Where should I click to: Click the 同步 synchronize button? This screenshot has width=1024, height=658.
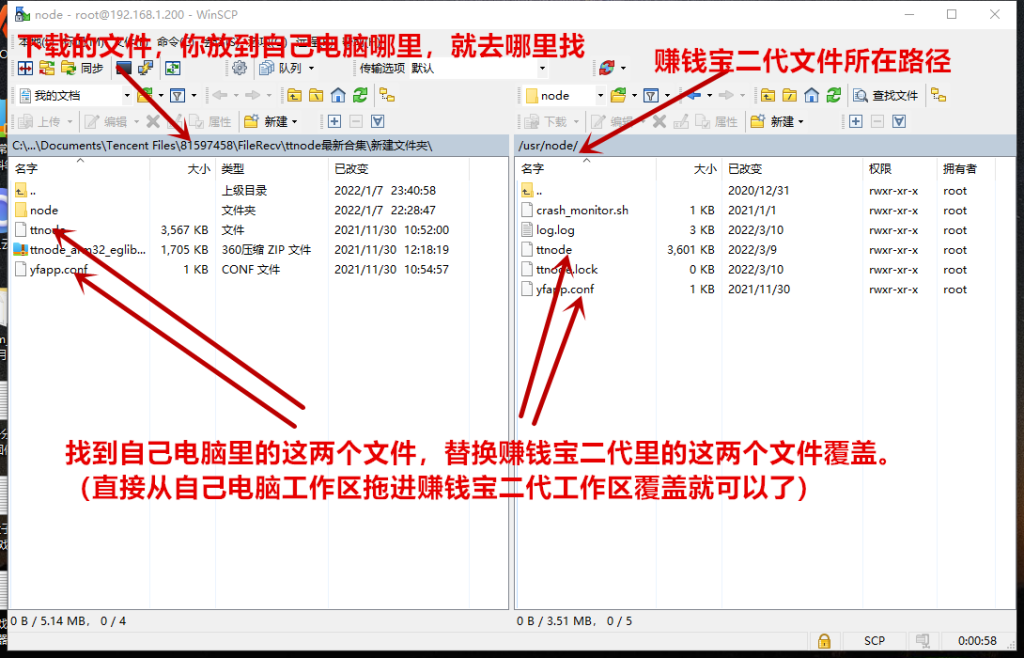point(83,68)
